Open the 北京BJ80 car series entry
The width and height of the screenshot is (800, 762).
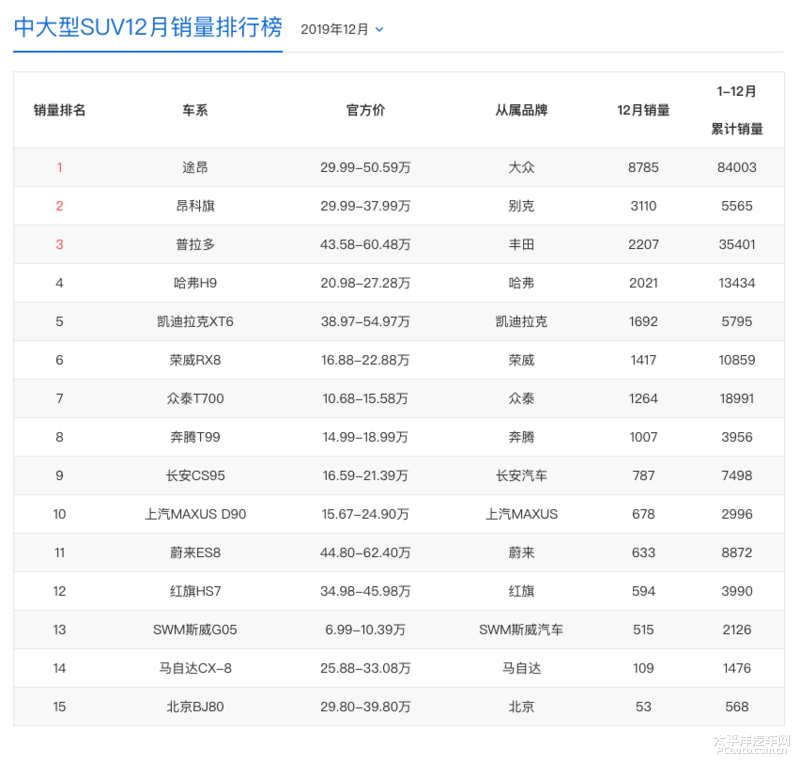pos(195,706)
